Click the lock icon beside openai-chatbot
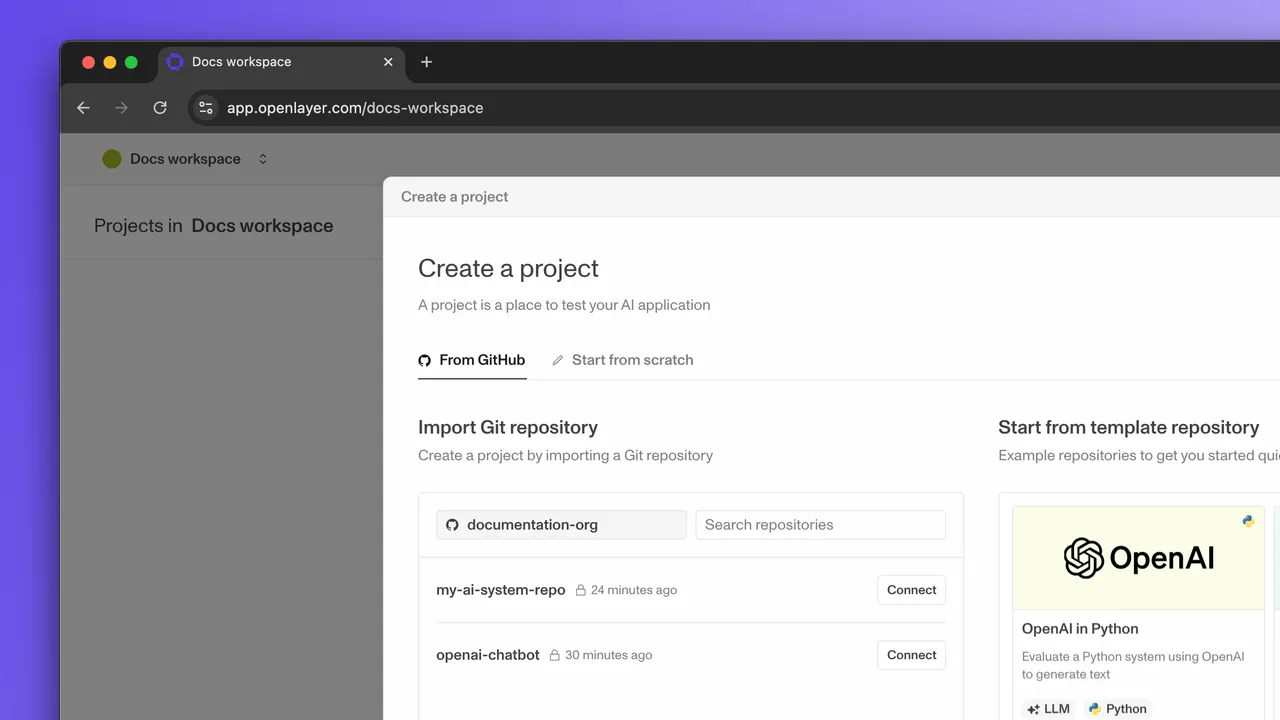The width and height of the screenshot is (1280, 720). [x=555, y=656]
